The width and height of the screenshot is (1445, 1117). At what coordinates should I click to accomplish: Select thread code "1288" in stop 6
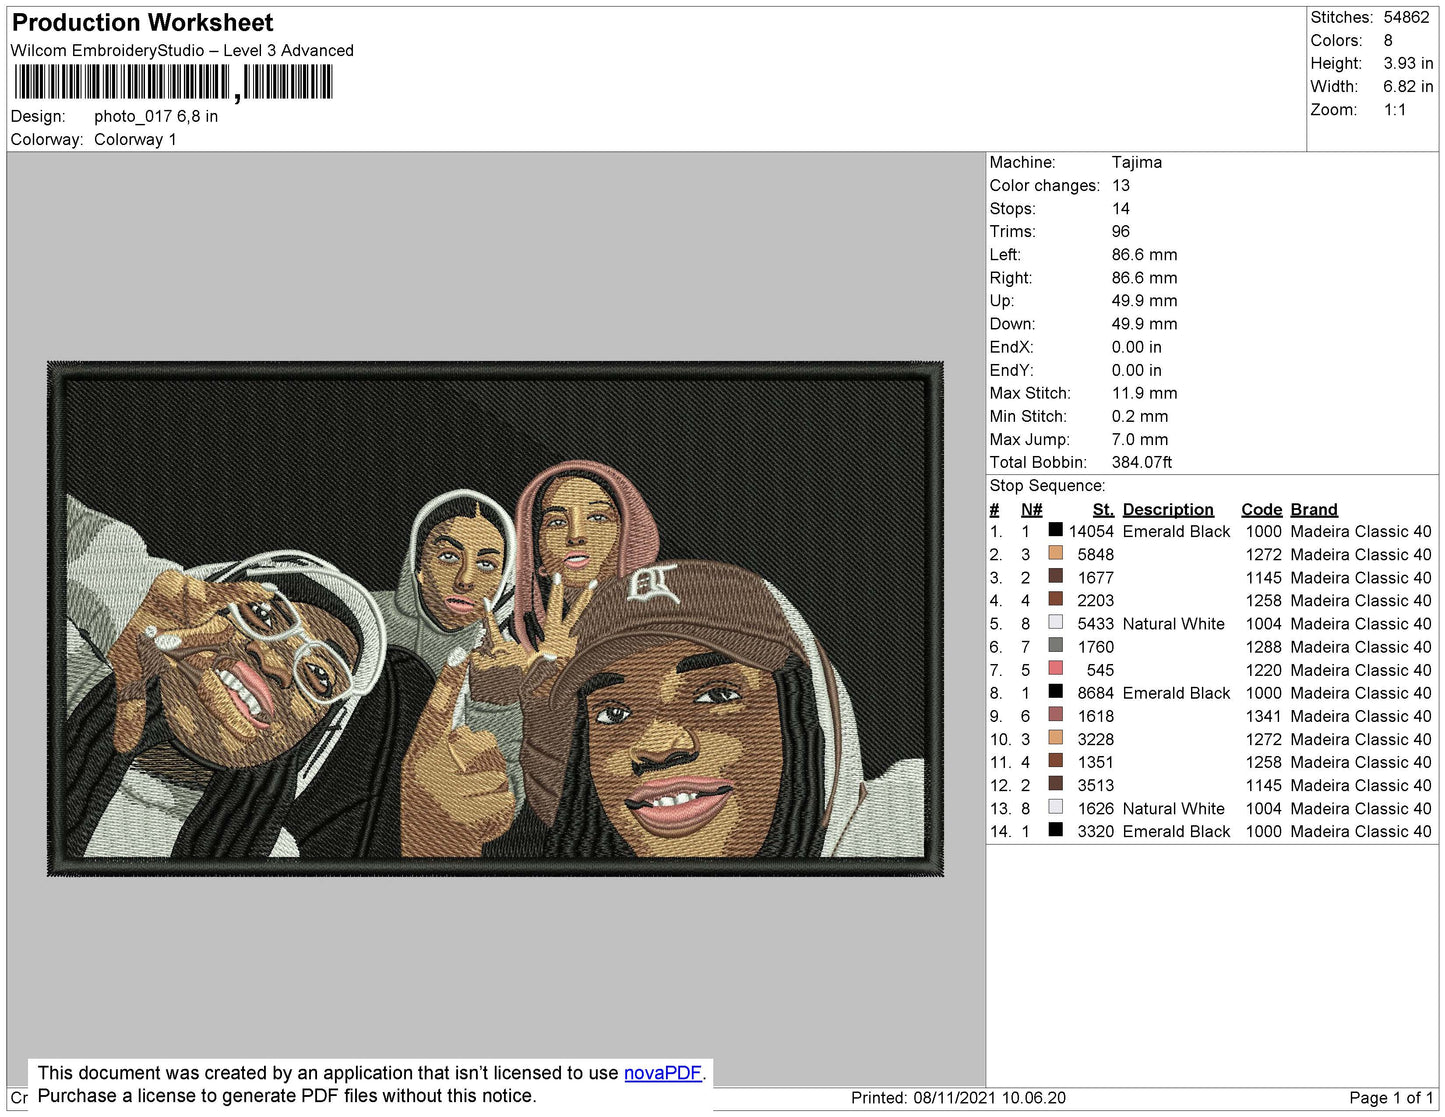click(1264, 647)
